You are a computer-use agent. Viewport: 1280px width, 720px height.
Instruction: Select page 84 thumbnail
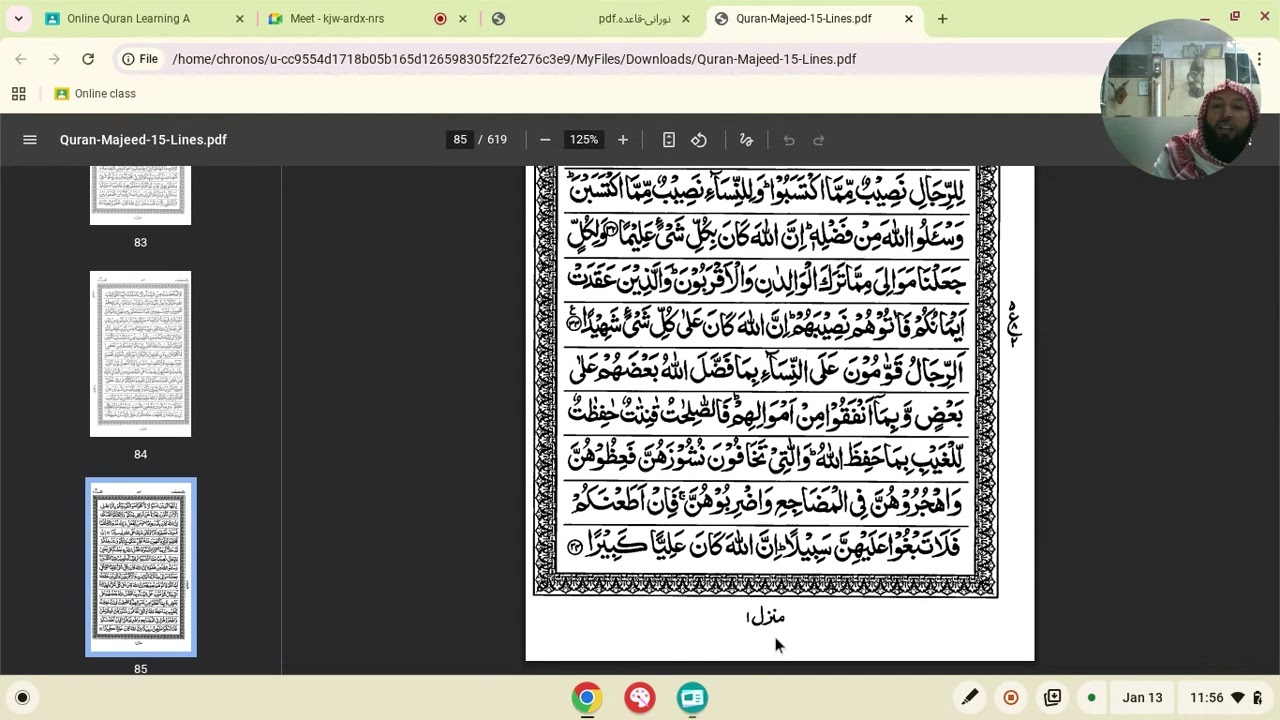click(140, 354)
